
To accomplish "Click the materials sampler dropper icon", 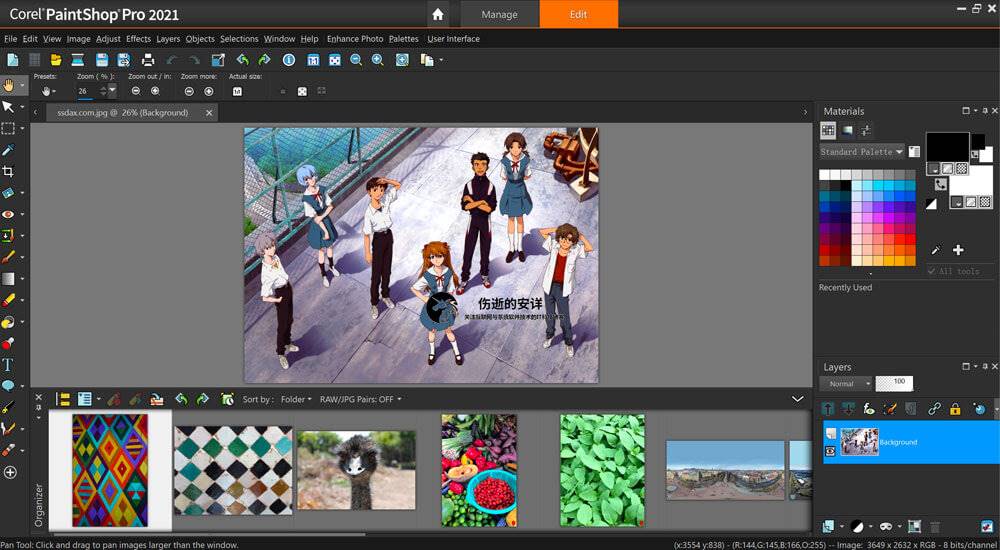I will [936, 250].
